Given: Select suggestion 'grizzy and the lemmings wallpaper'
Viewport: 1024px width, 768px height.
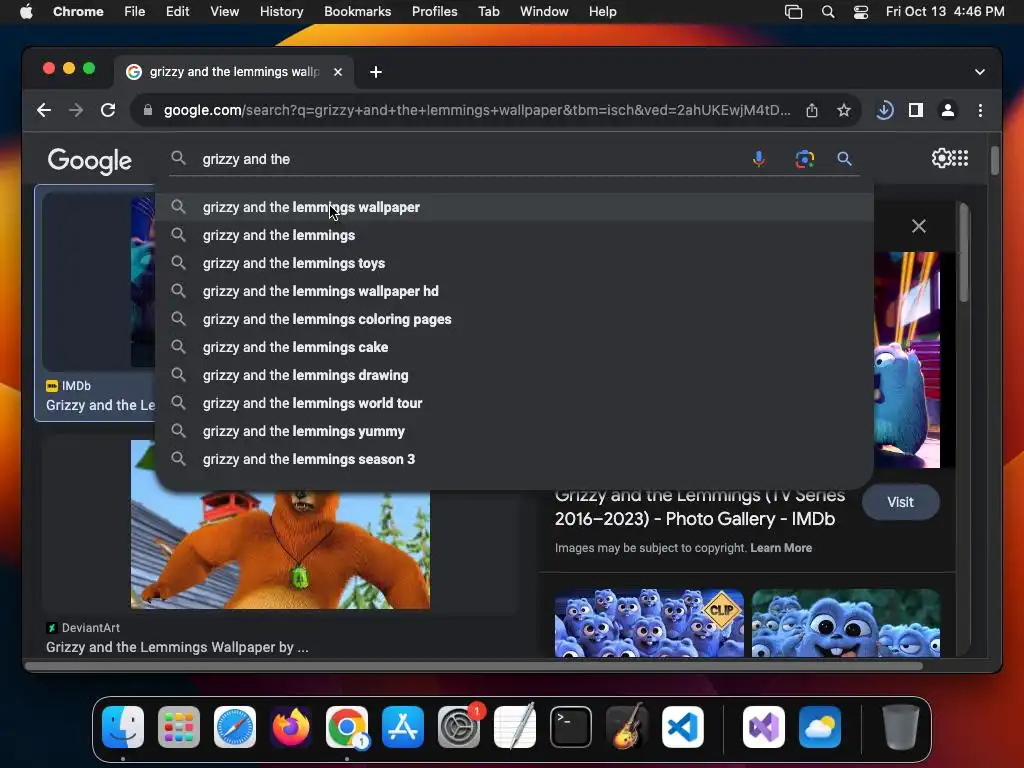Looking at the screenshot, I should pos(515,207).
